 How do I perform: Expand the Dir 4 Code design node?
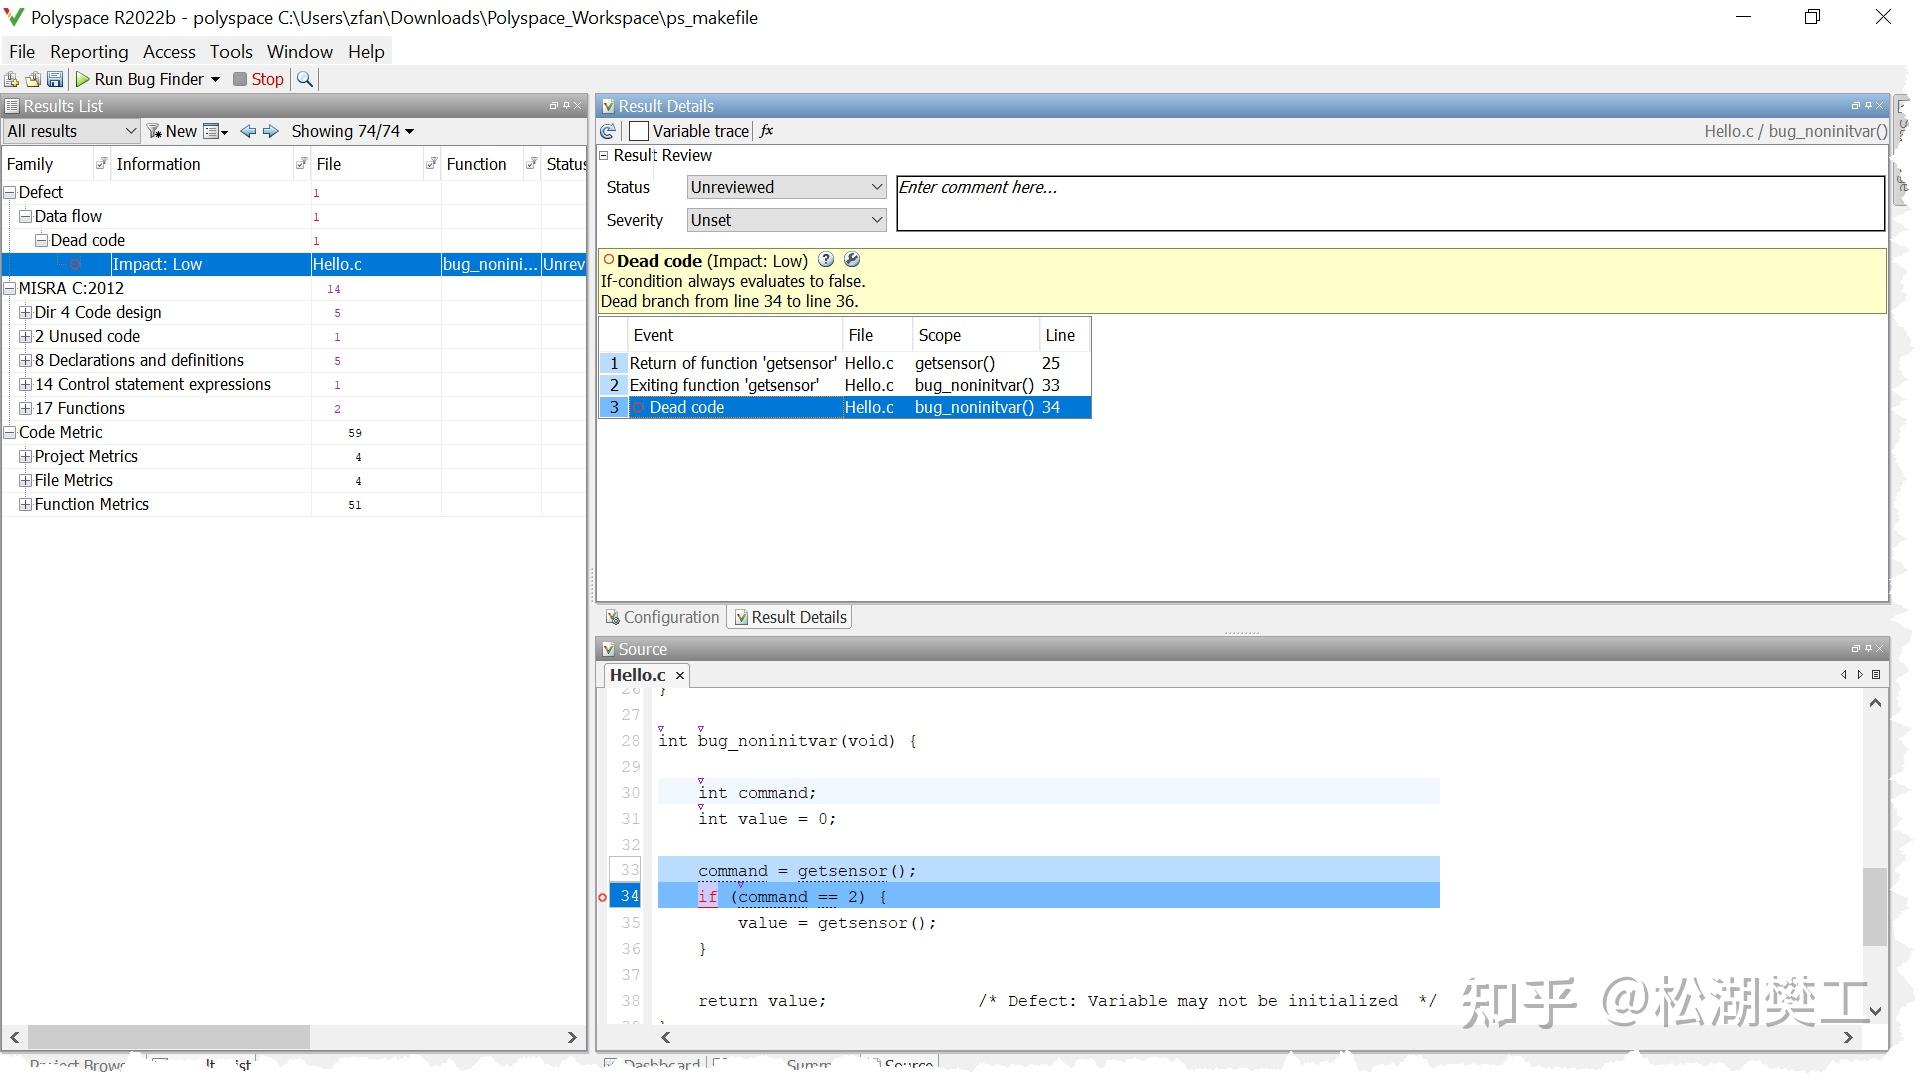pos(25,312)
